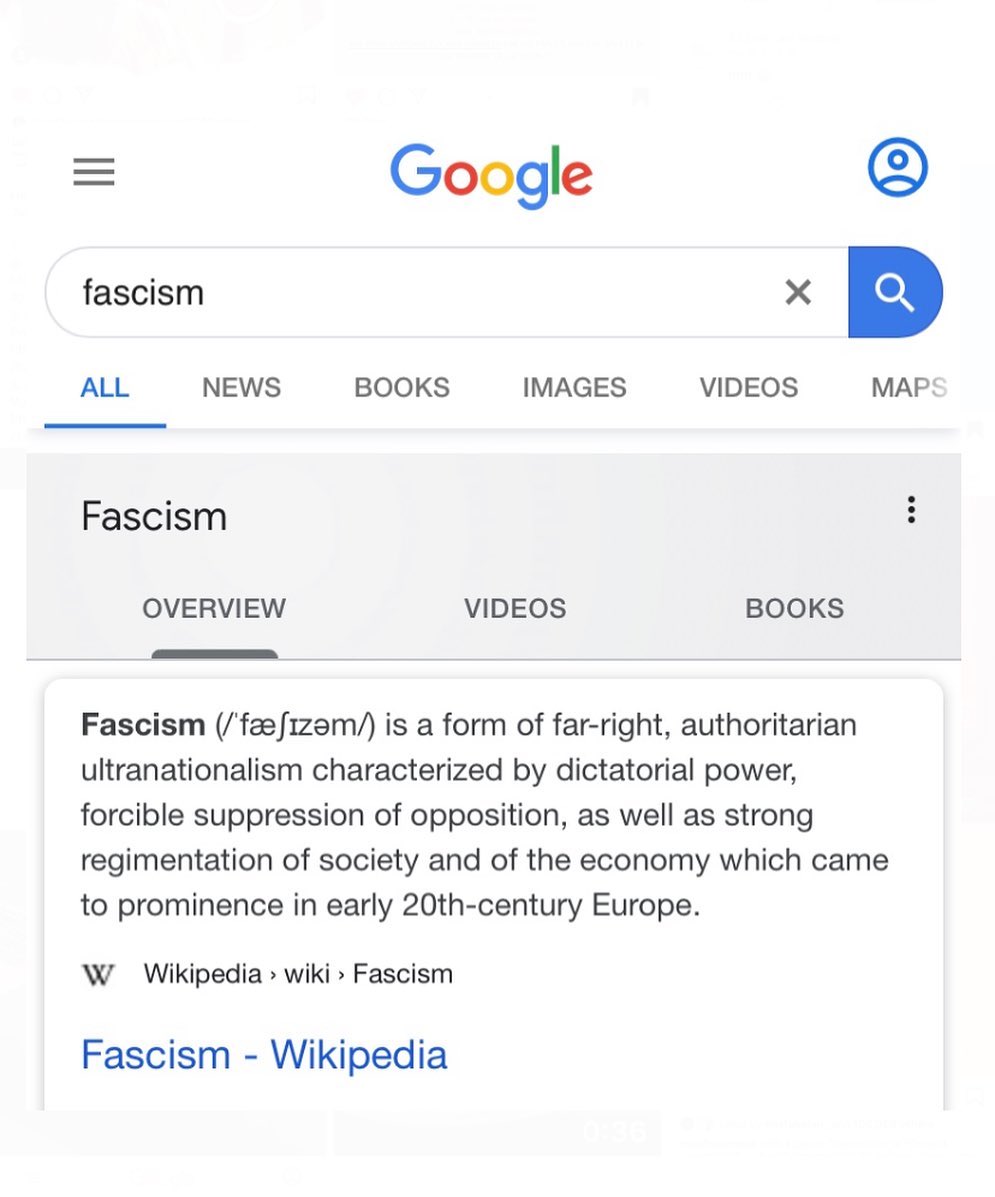Open the hamburger menu
This screenshot has width=995, height=1197.
point(94,173)
